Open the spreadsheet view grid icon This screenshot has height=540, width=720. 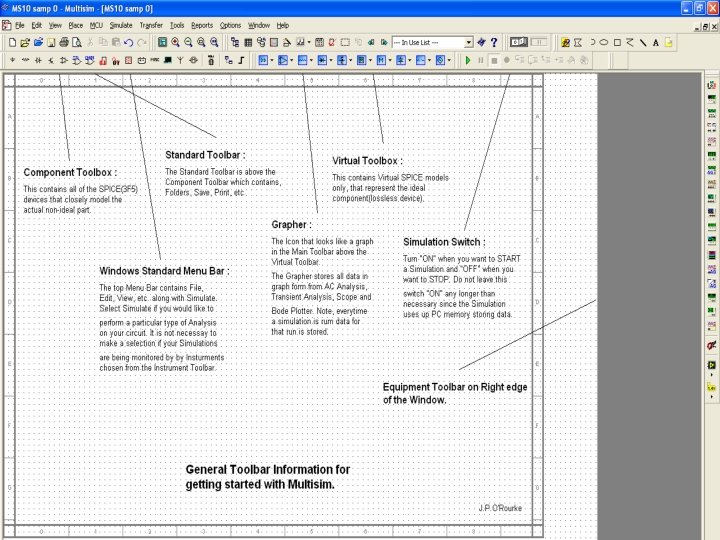click(x=248, y=42)
